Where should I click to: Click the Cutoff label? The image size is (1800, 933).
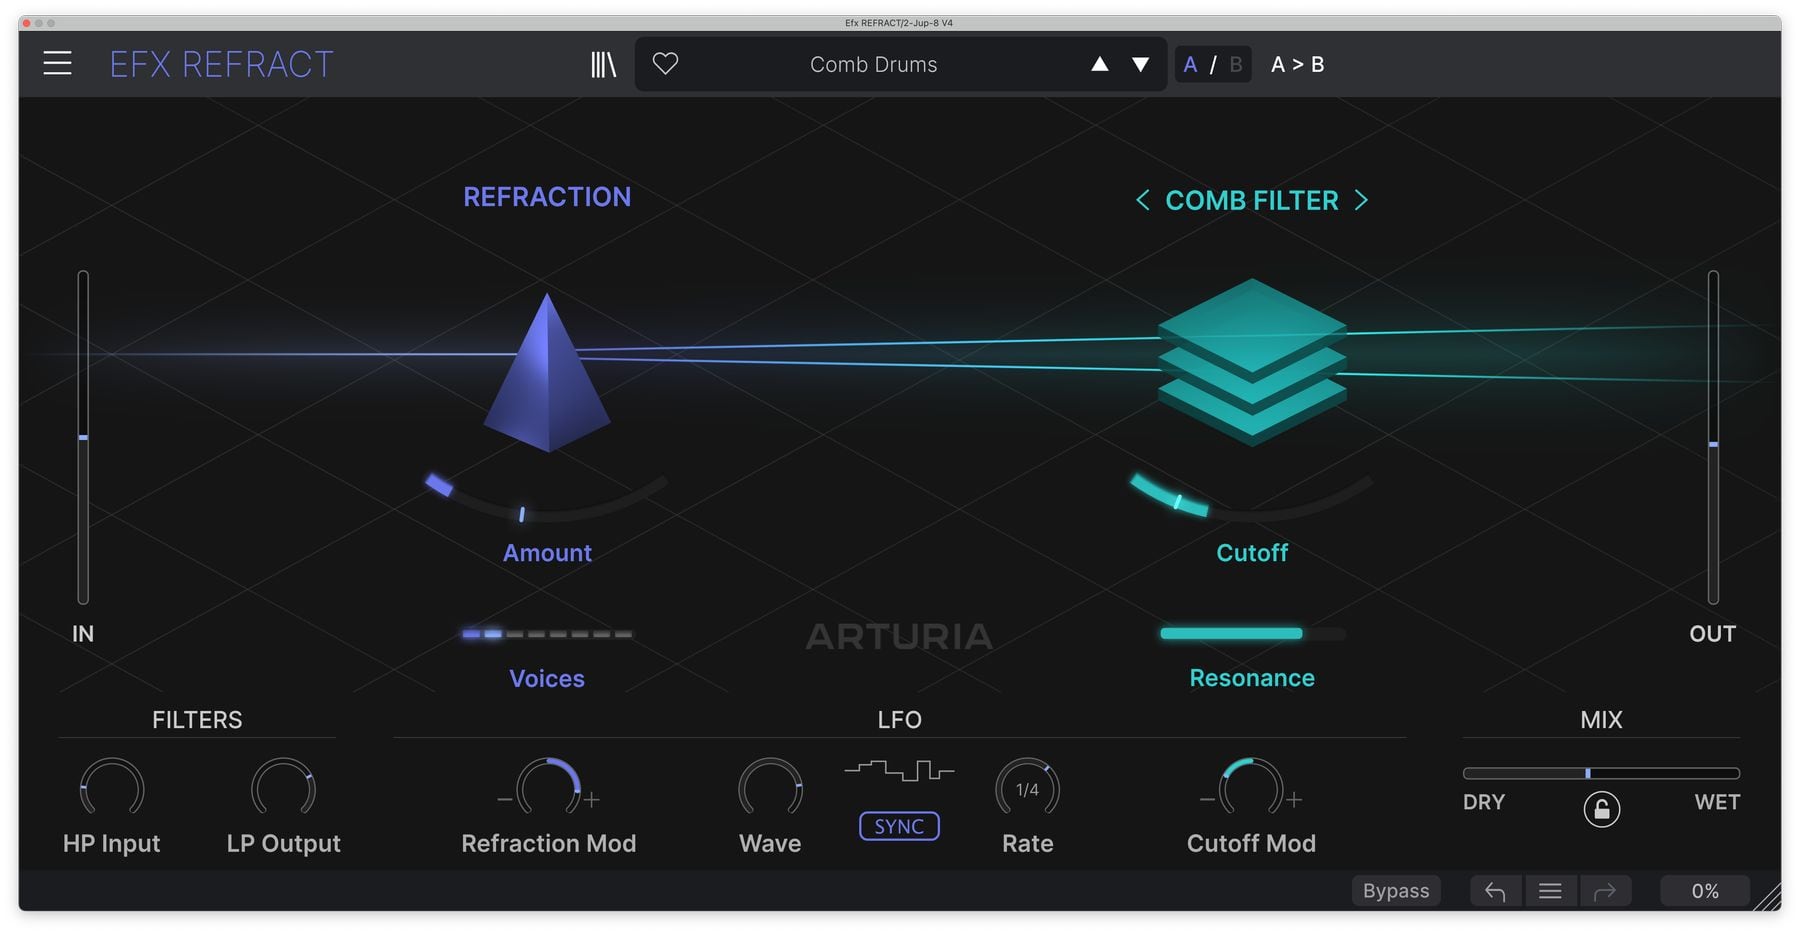[1252, 553]
